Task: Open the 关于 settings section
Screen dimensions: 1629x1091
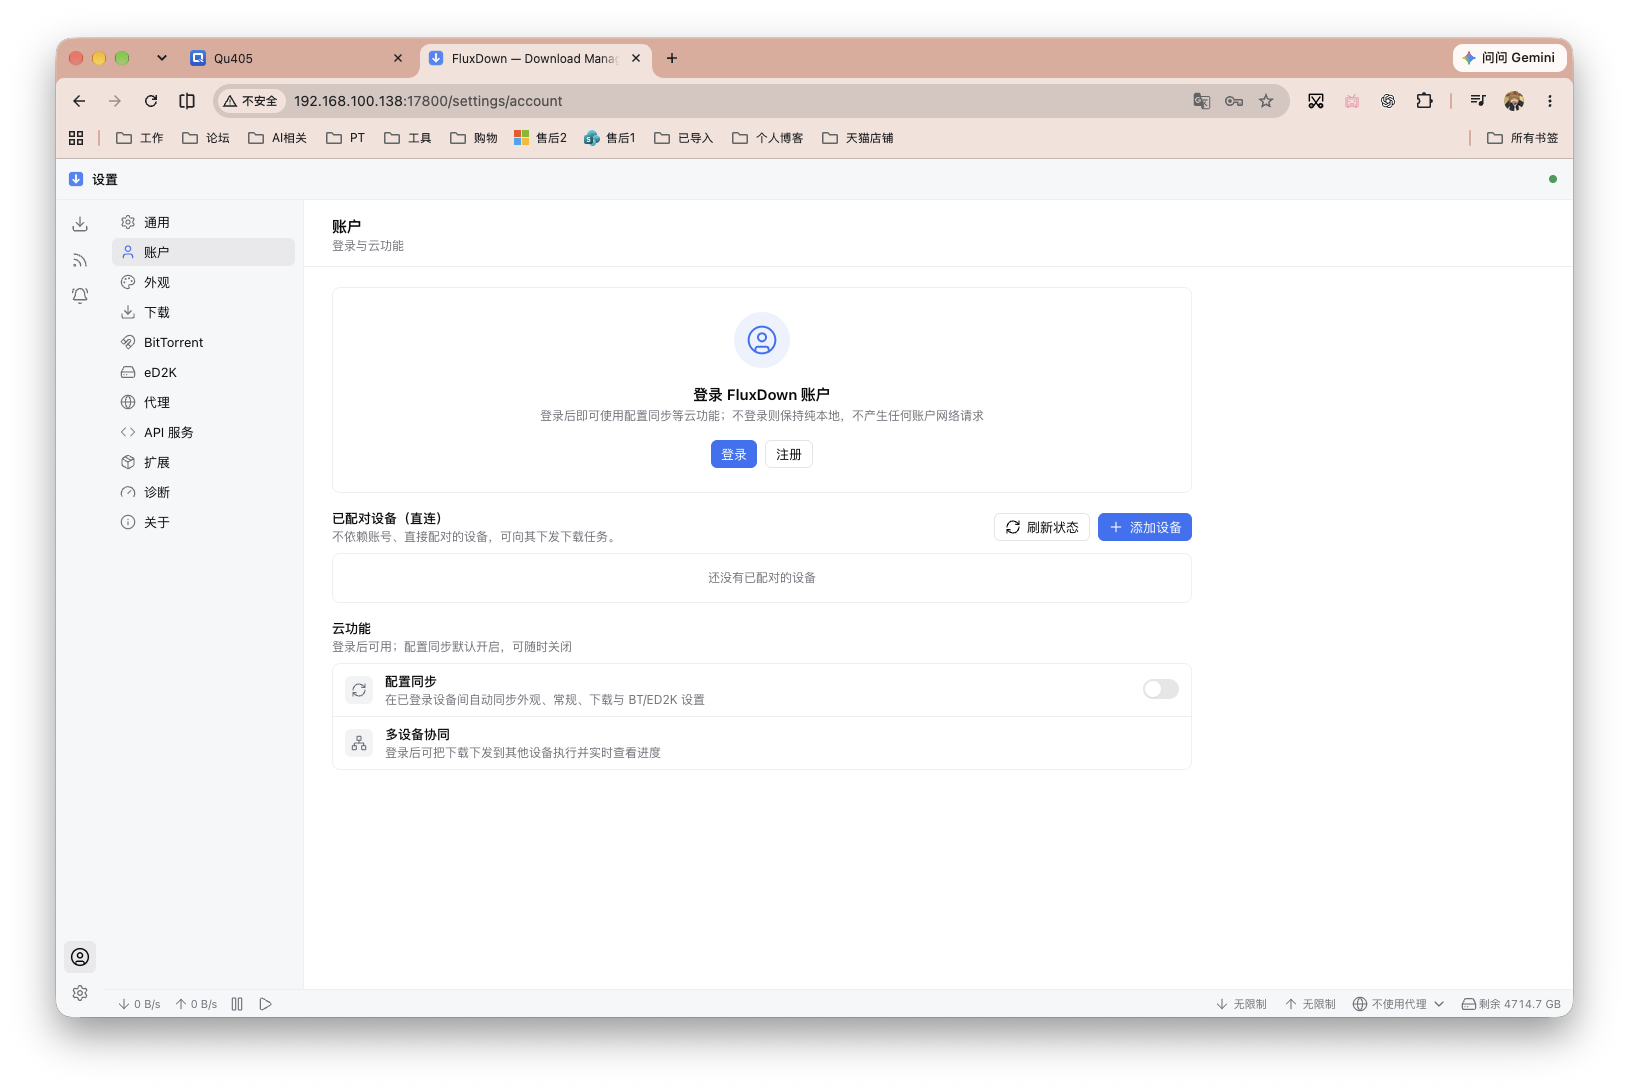Action: click(204, 522)
